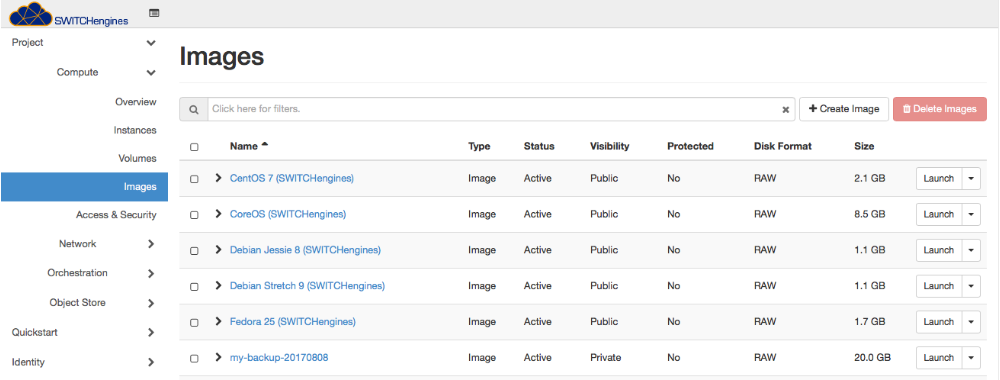Open CoreOS (SWITCHengines) link
The height and width of the screenshot is (380, 1000).
288,214
